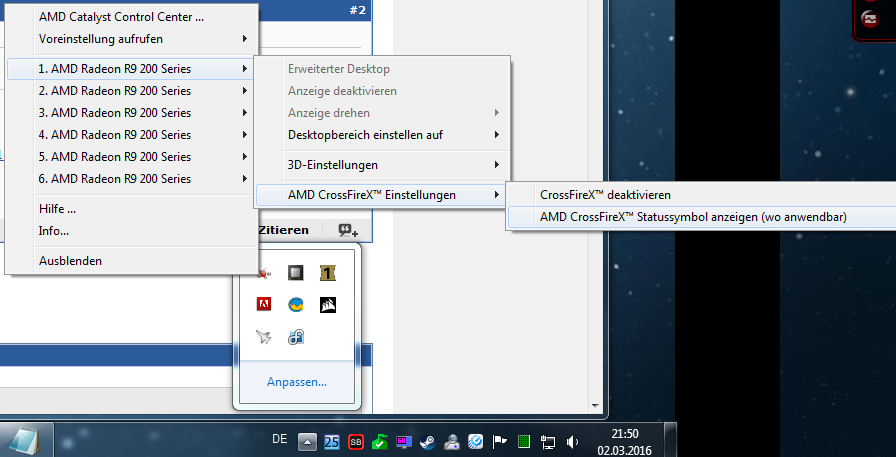
Task: Open the network connection tray icon
Action: coord(548,442)
